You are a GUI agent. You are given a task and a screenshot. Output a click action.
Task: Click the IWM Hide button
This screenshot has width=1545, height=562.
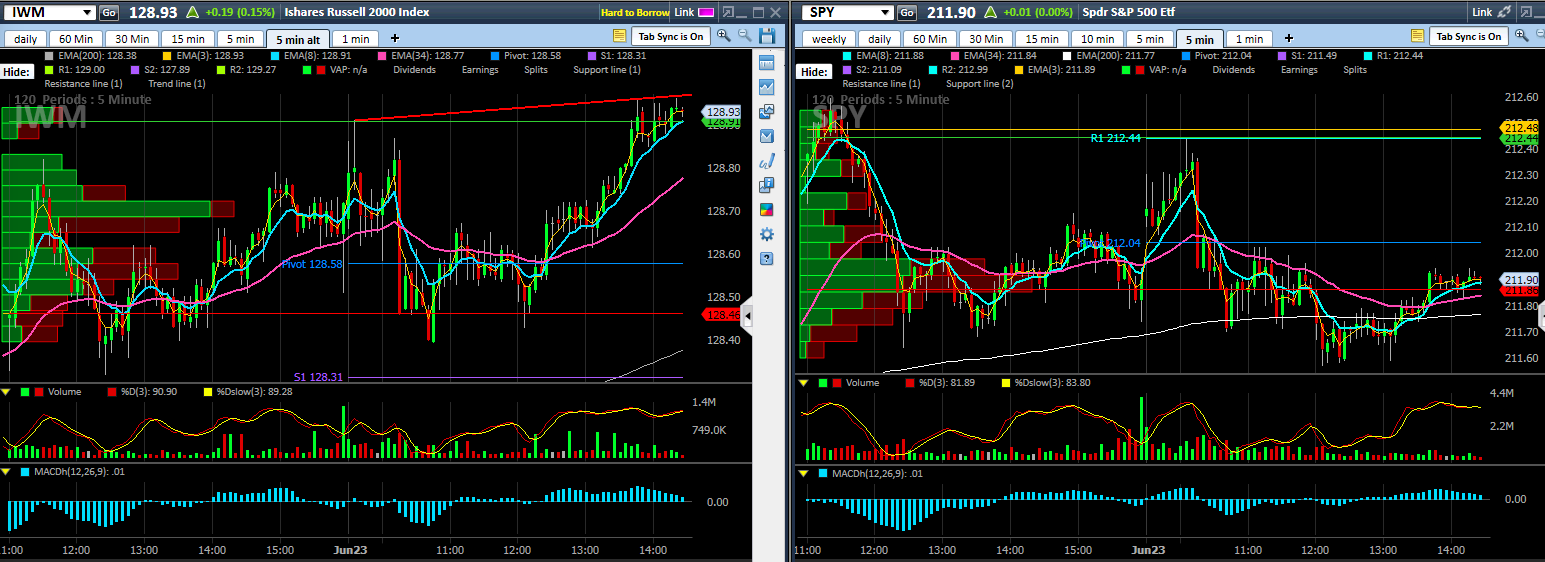pyautogui.click(x=17, y=72)
